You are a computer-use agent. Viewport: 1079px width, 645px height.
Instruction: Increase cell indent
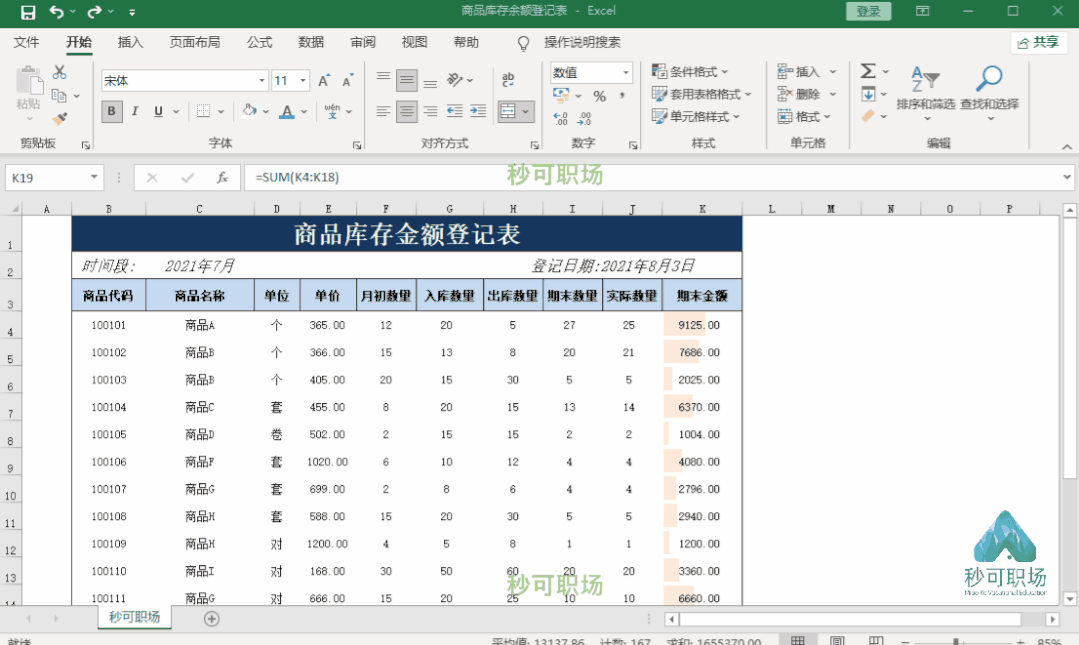tap(478, 111)
